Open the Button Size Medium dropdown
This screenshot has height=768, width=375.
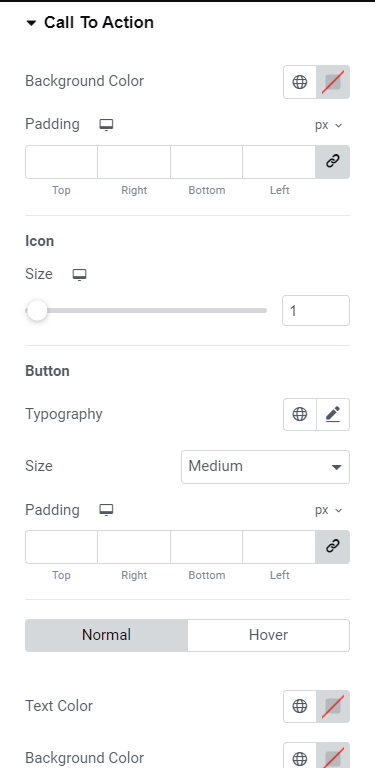click(x=265, y=467)
